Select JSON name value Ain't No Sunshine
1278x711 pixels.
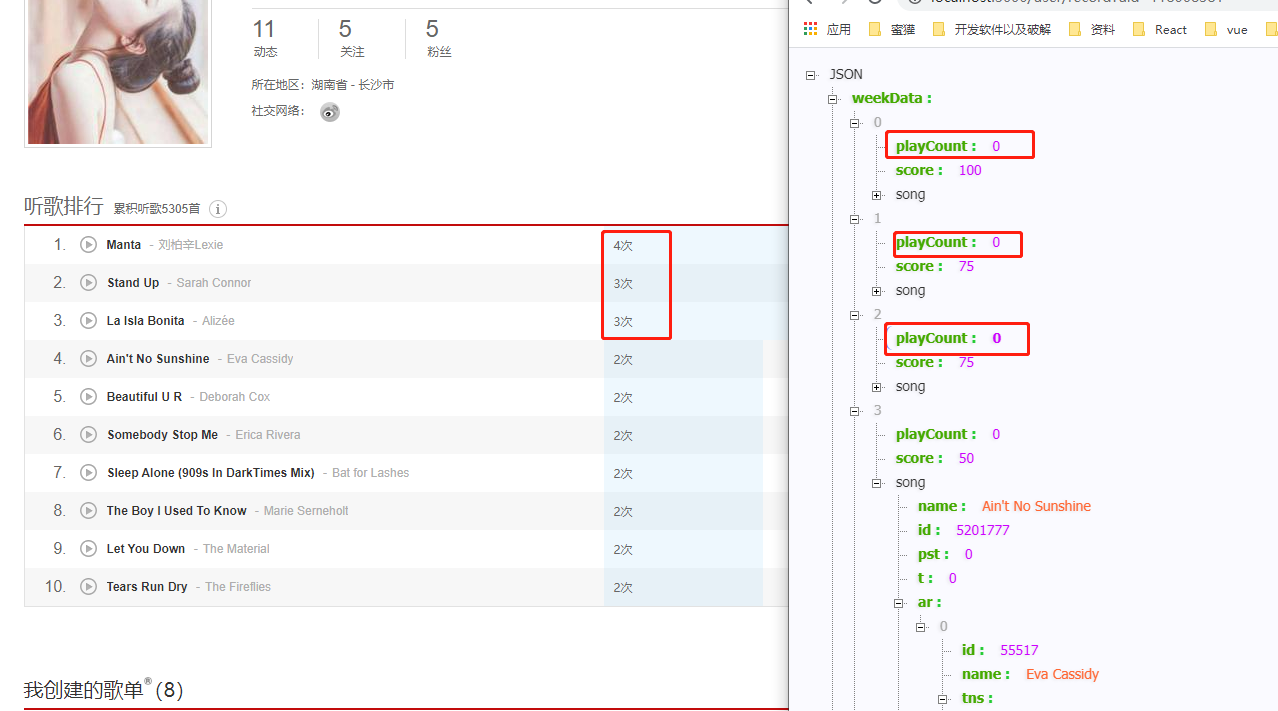tap(1036, 507)
